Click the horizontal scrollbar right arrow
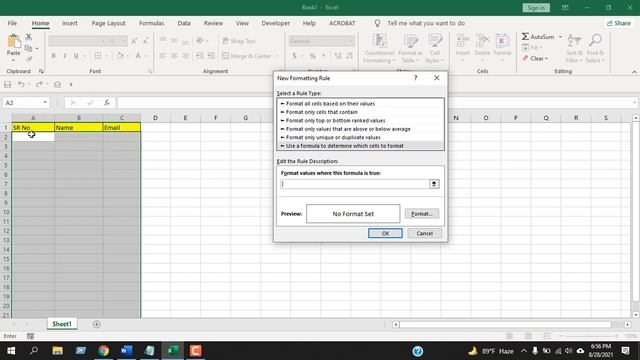 [x=628, y=324]
